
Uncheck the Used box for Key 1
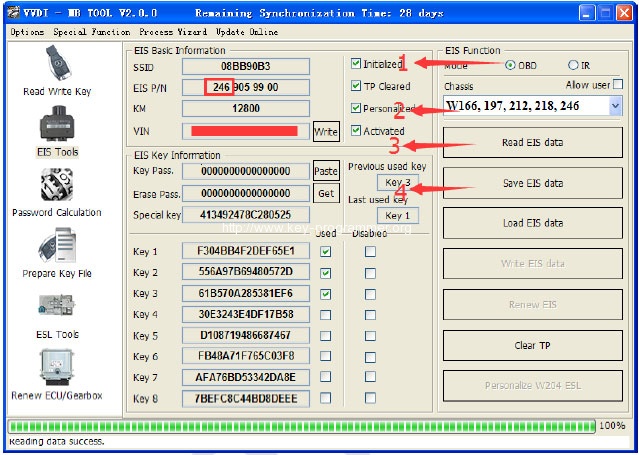tap(325, 252)
